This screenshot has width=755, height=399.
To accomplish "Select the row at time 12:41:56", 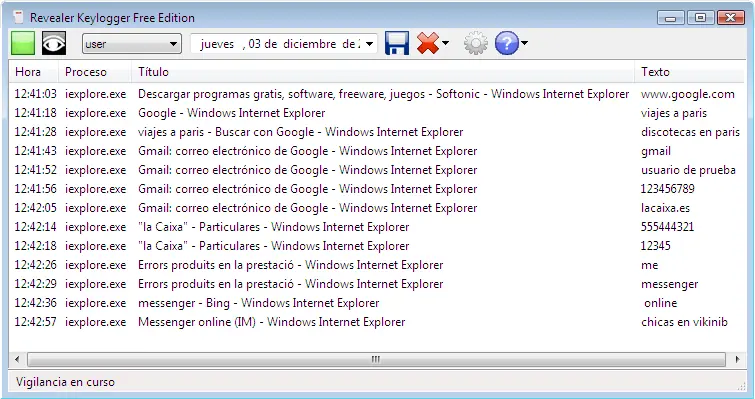I will 377,189.
